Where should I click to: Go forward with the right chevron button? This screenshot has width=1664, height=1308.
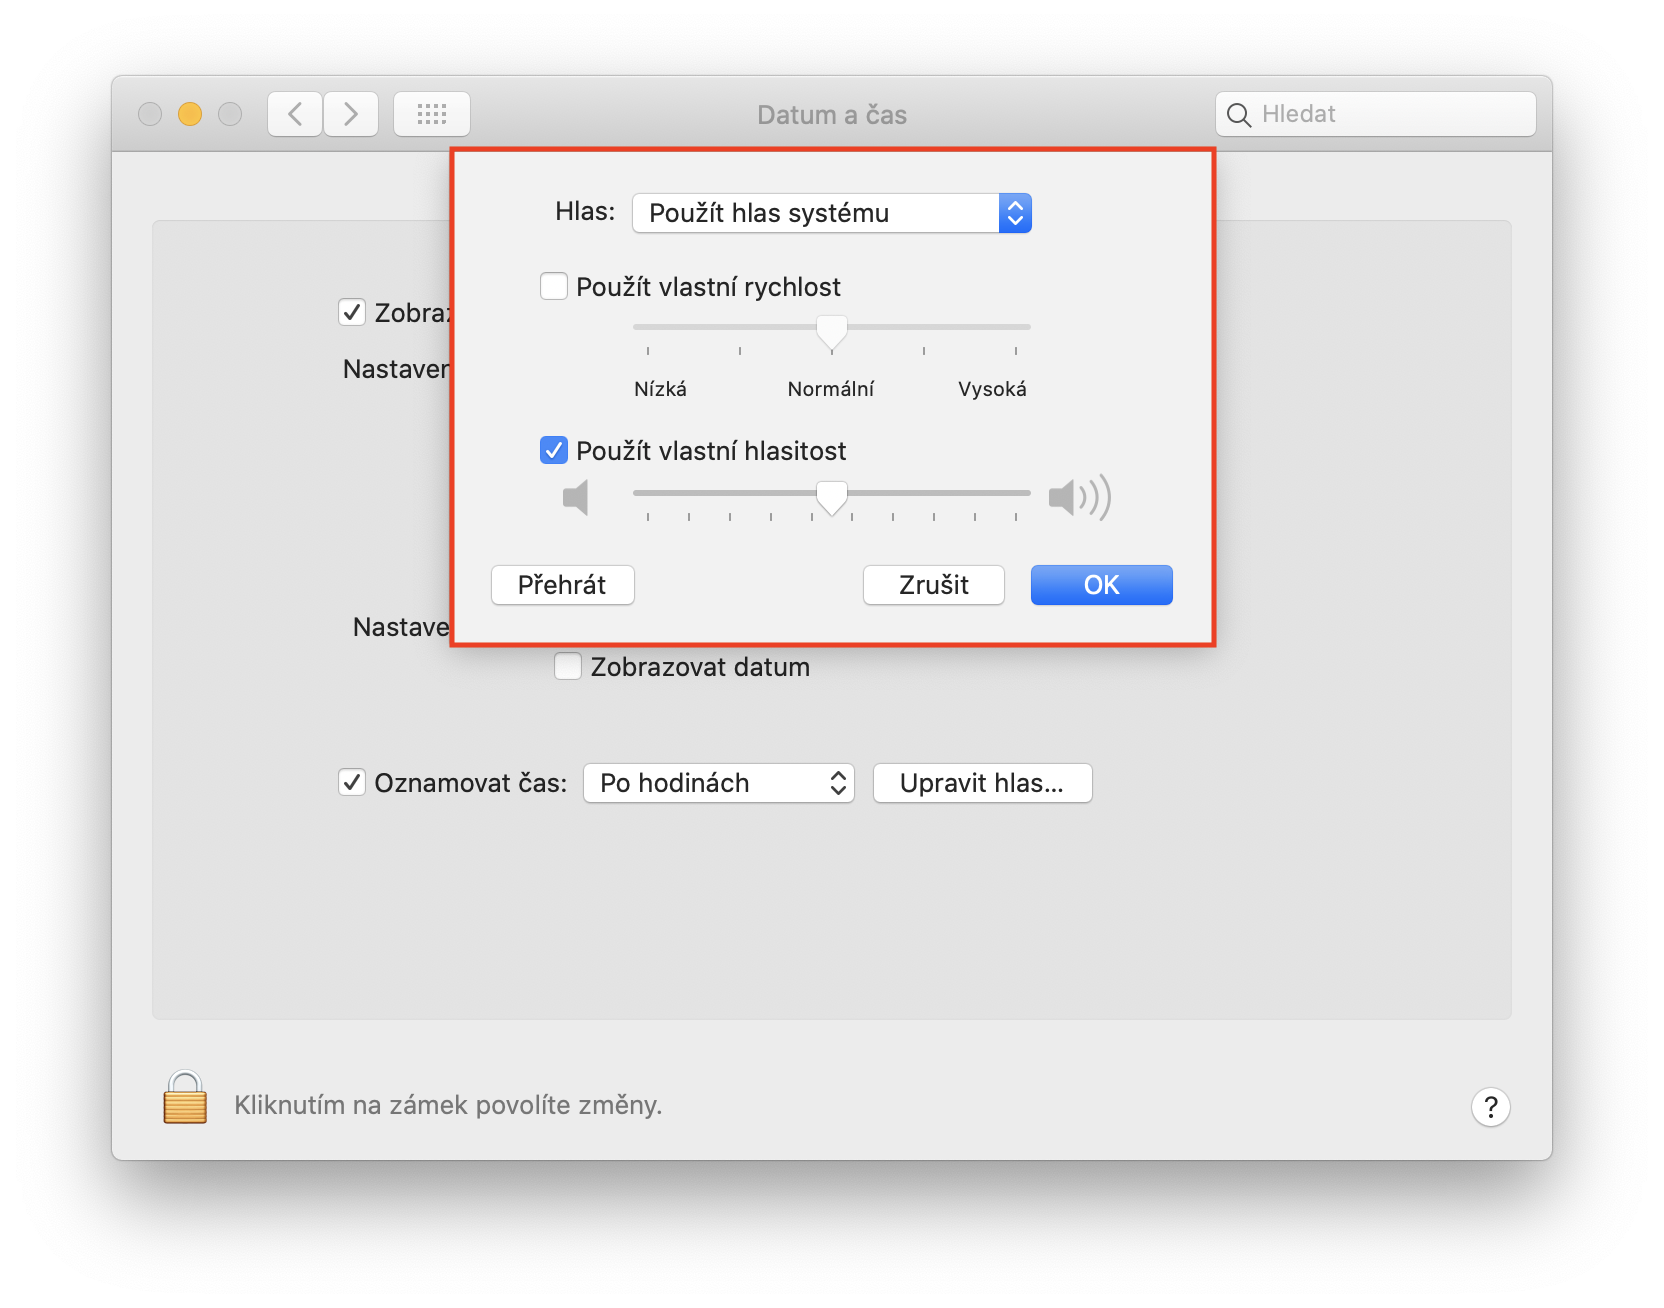(x=351, y=114)
